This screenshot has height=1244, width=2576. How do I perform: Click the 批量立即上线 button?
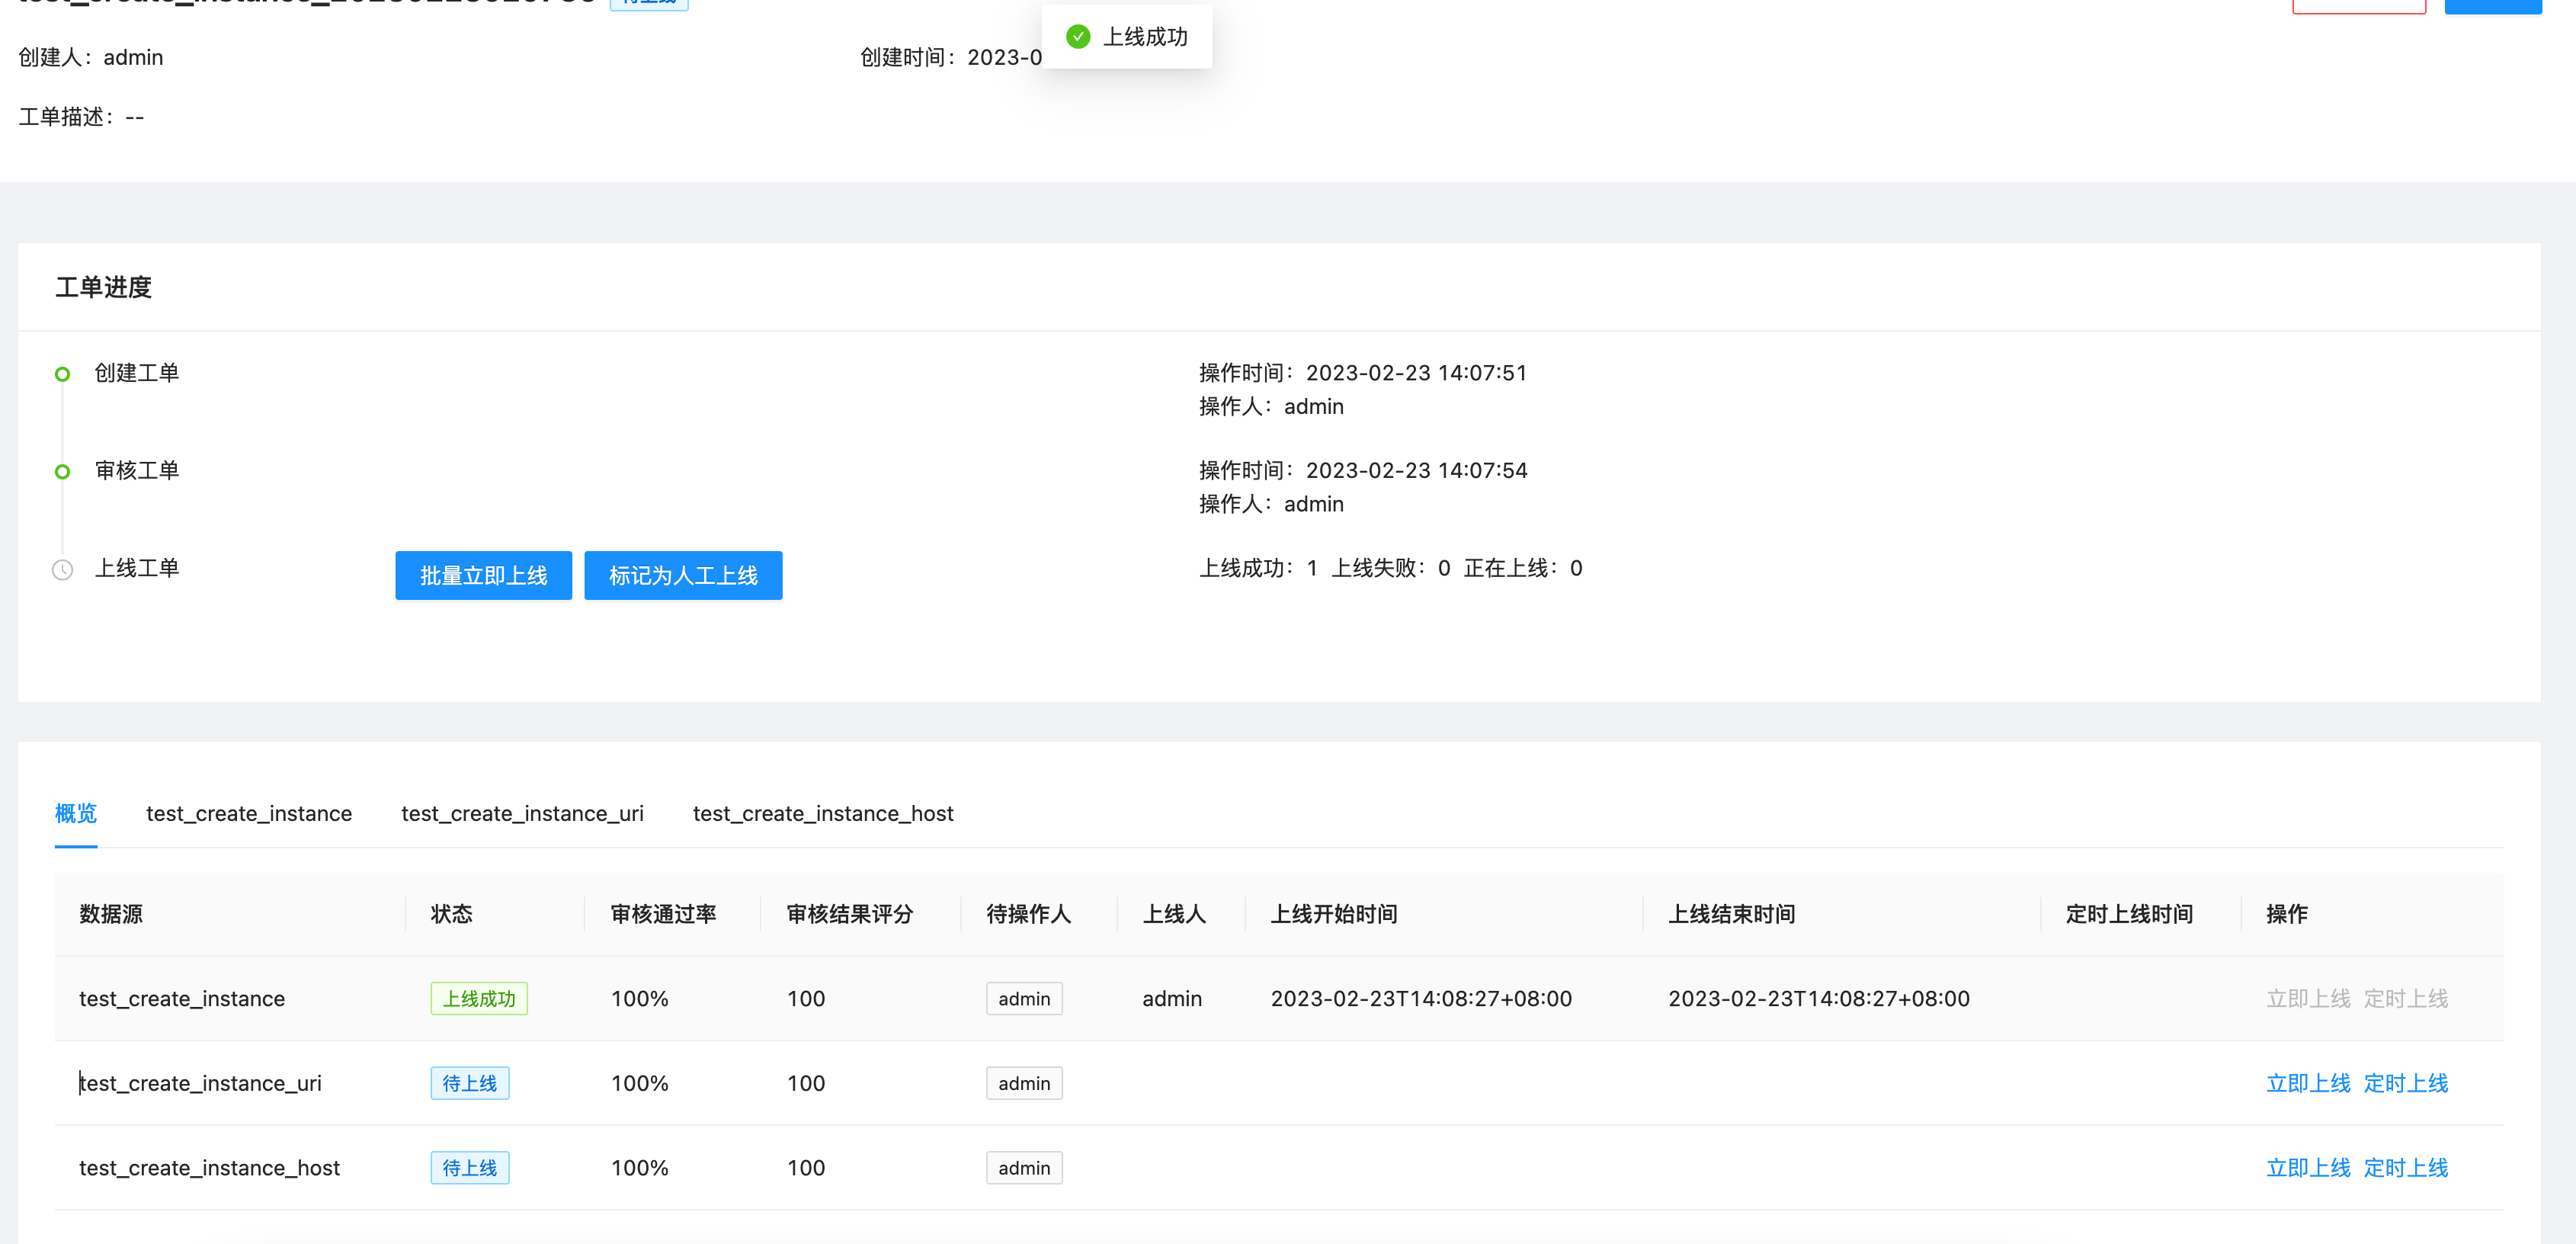[483, 575]
